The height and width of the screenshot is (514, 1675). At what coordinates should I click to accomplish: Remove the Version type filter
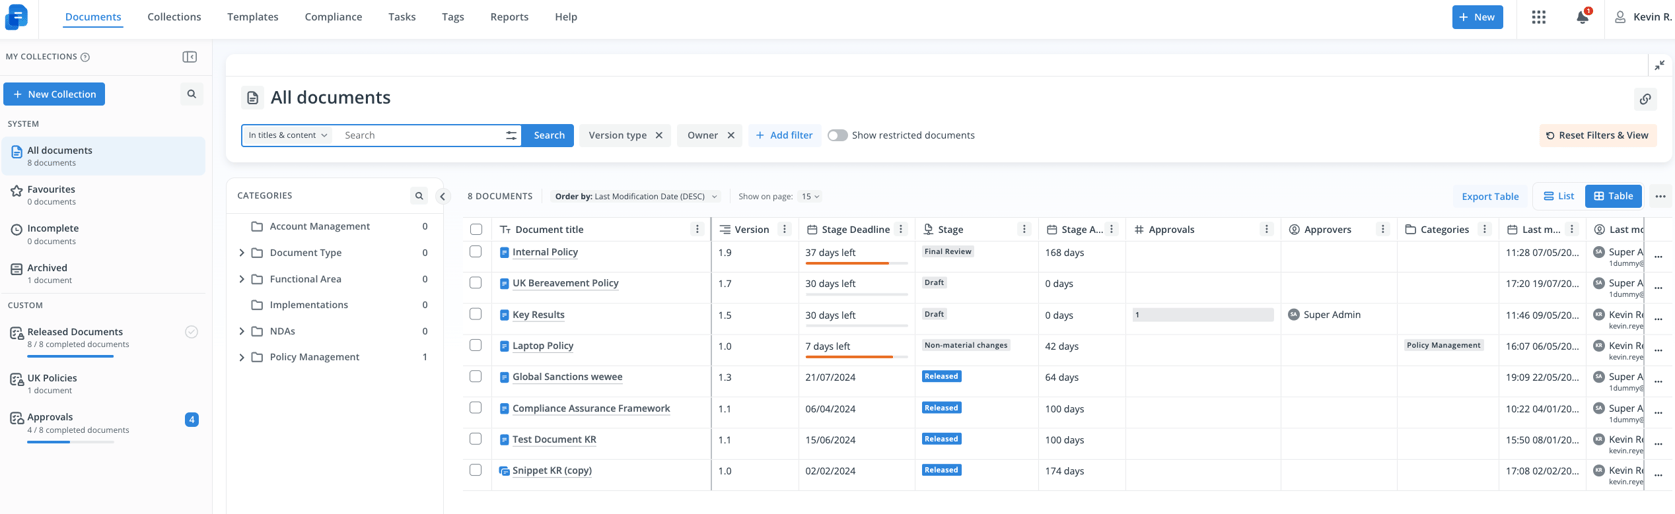coord(659,135)
